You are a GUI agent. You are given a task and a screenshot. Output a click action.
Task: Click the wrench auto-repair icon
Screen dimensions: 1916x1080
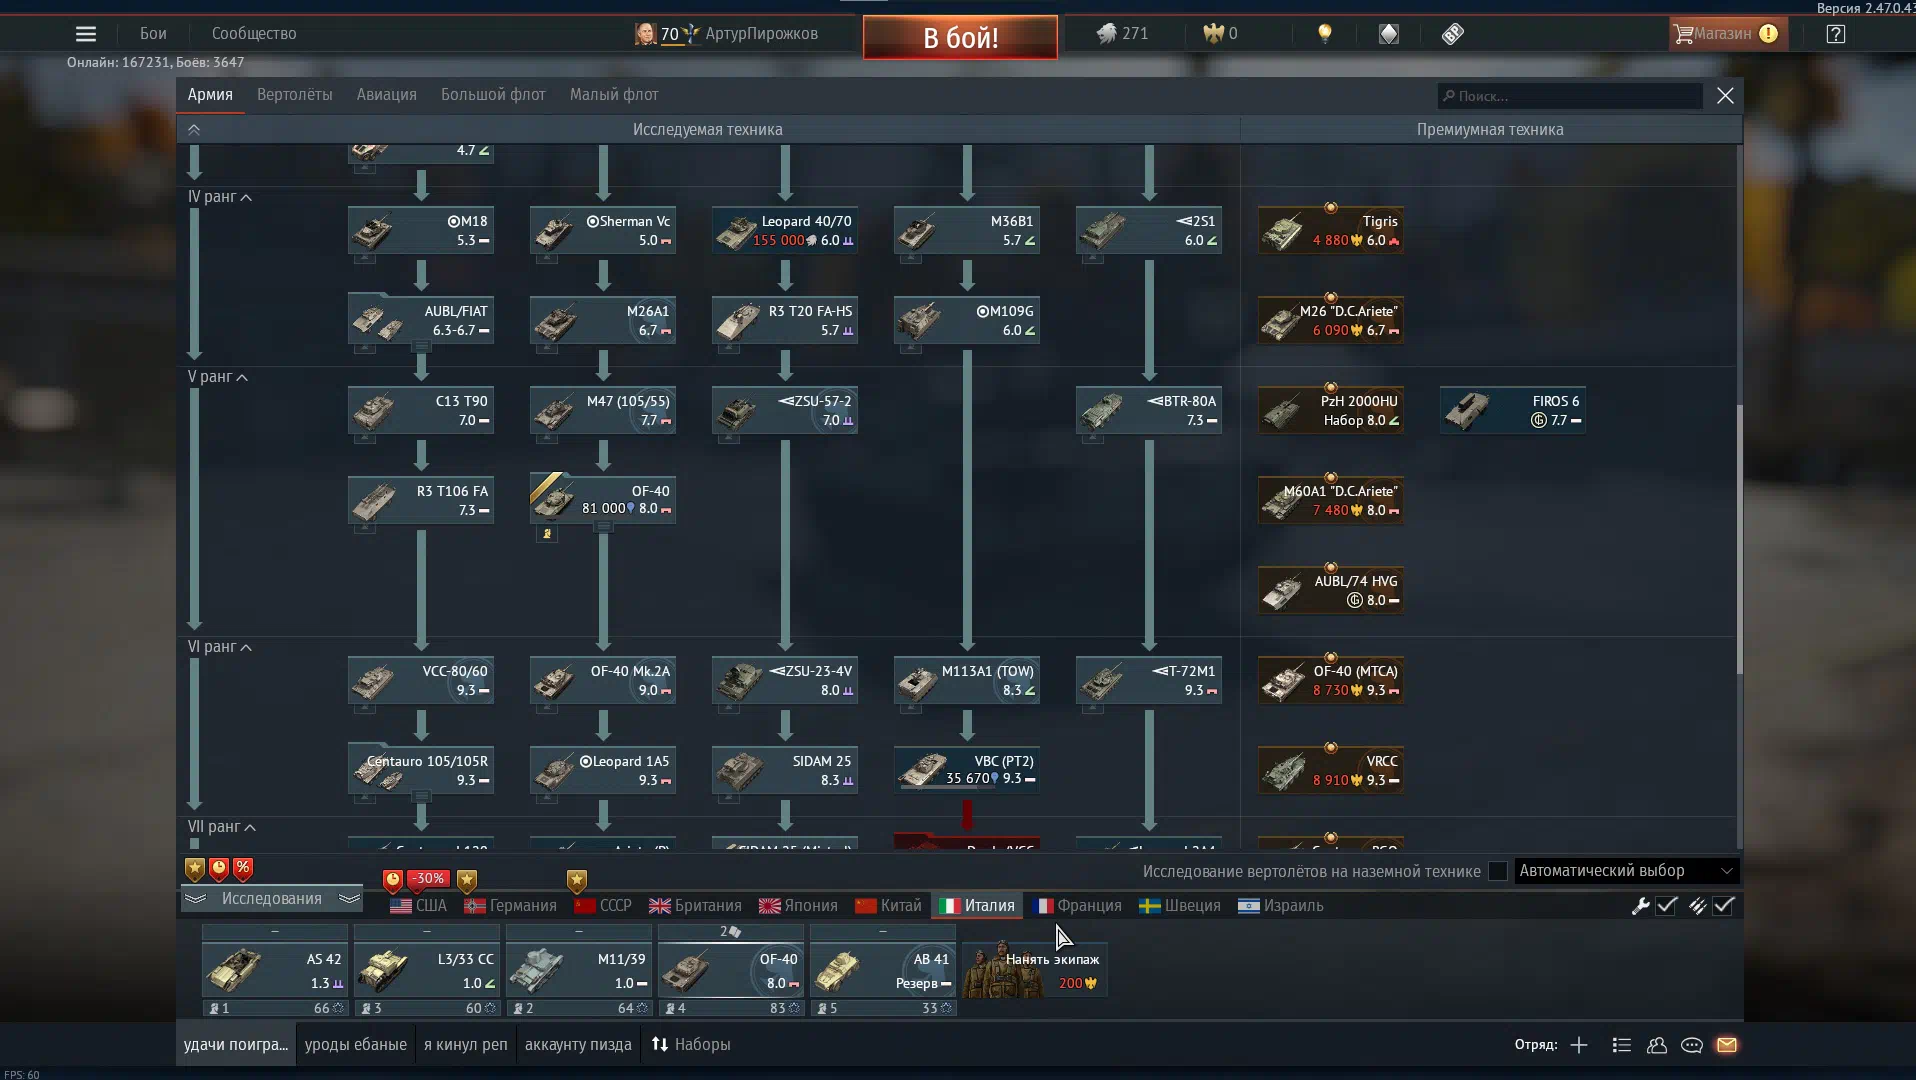coord(1640,906)
